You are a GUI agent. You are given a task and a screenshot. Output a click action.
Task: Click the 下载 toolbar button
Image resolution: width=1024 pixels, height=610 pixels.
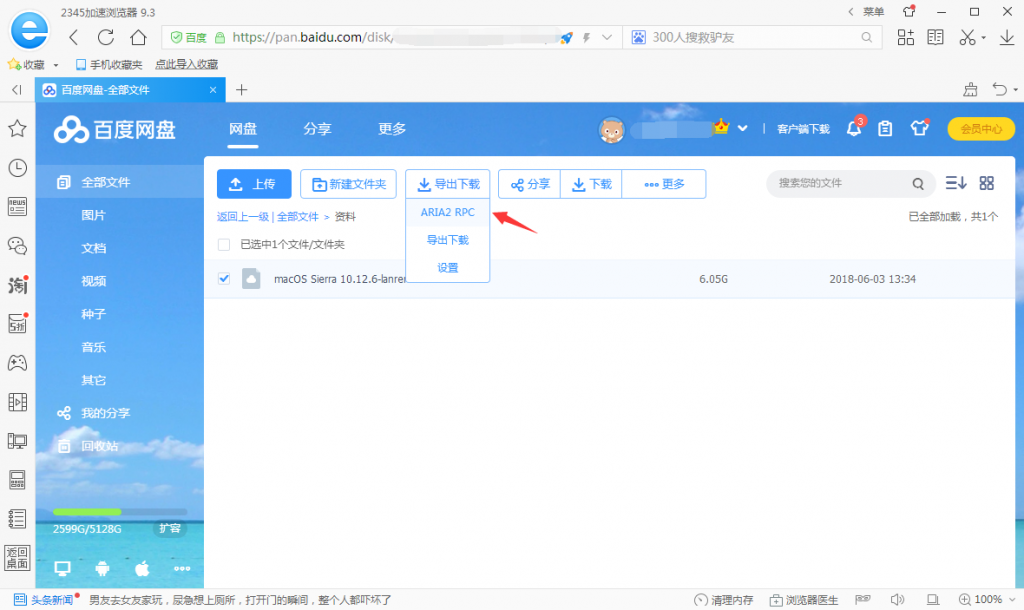point(592,184)
